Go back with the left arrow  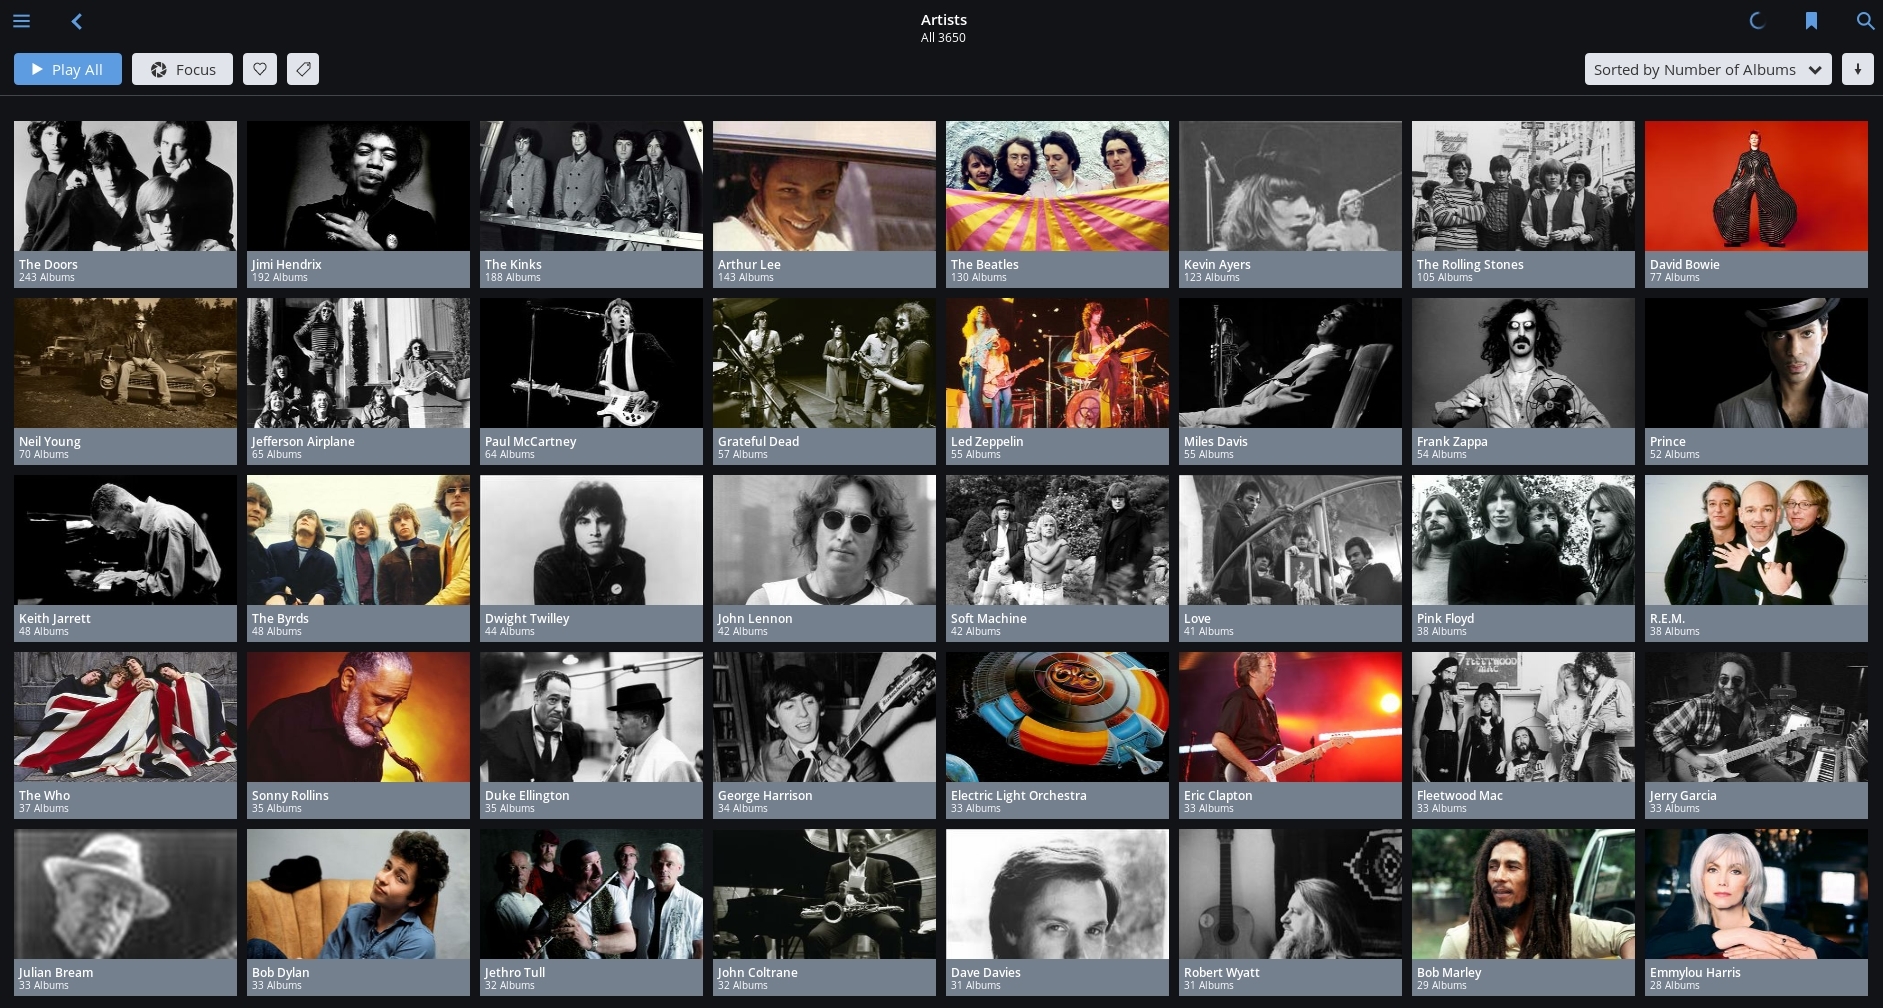[76, 20]
